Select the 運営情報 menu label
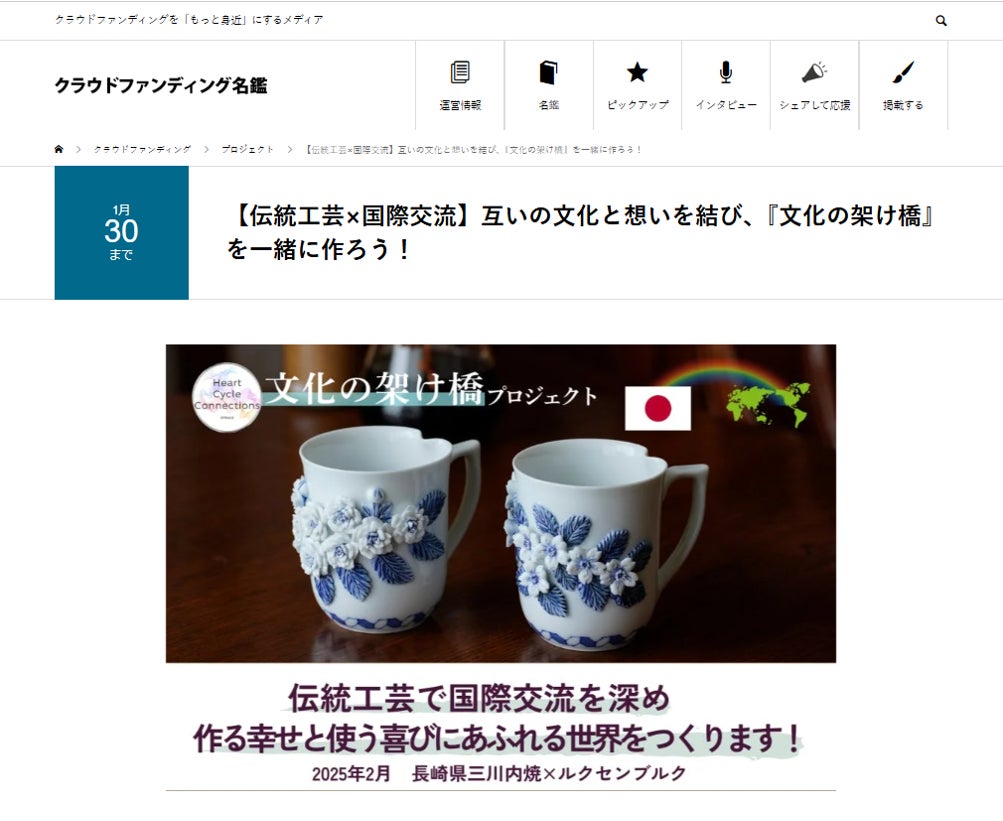The width and height of the screenshot is (1003, 821). tap(460, 105)
